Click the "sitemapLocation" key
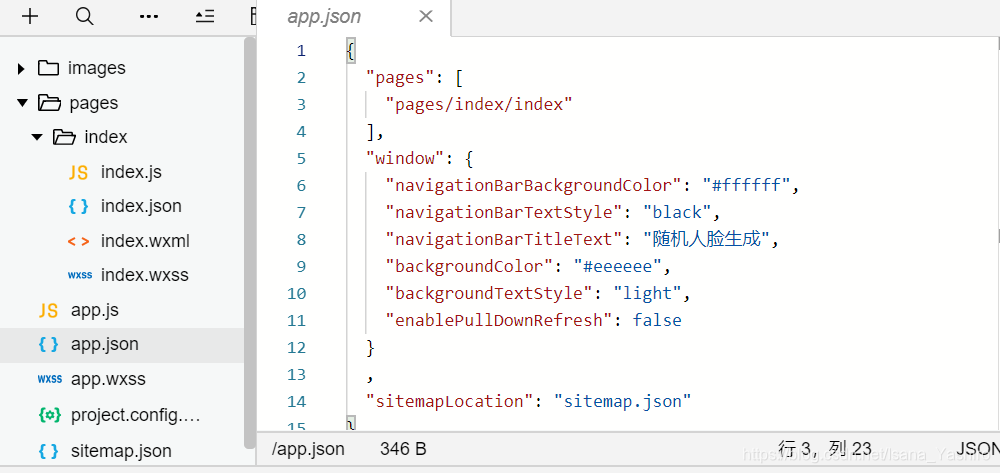Screen dimensions: 1000x473 click(450, 401)
